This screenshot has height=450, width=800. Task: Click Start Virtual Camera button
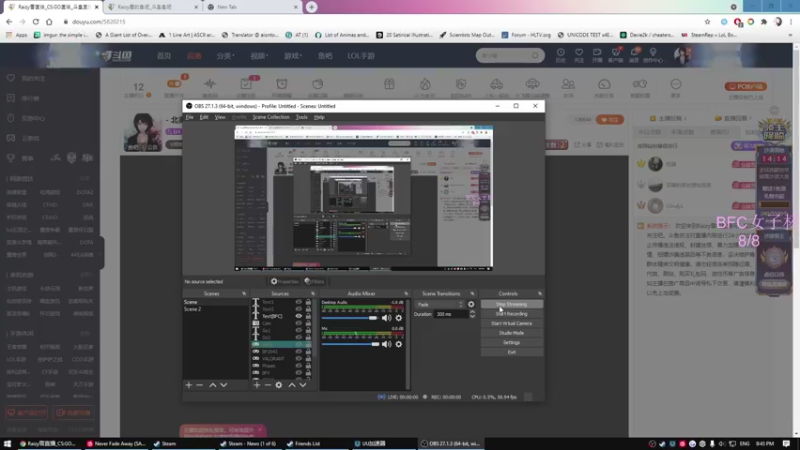click(511, 323)
